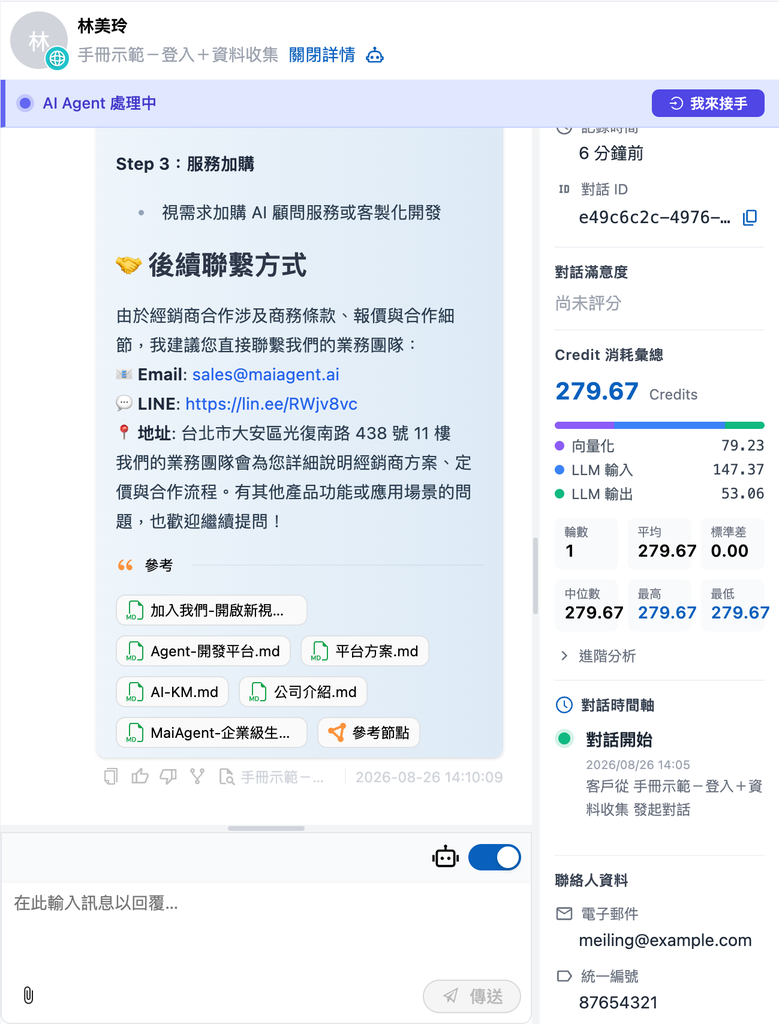Open the MaiAgent-企業級生... reference

tap(212, 733)
